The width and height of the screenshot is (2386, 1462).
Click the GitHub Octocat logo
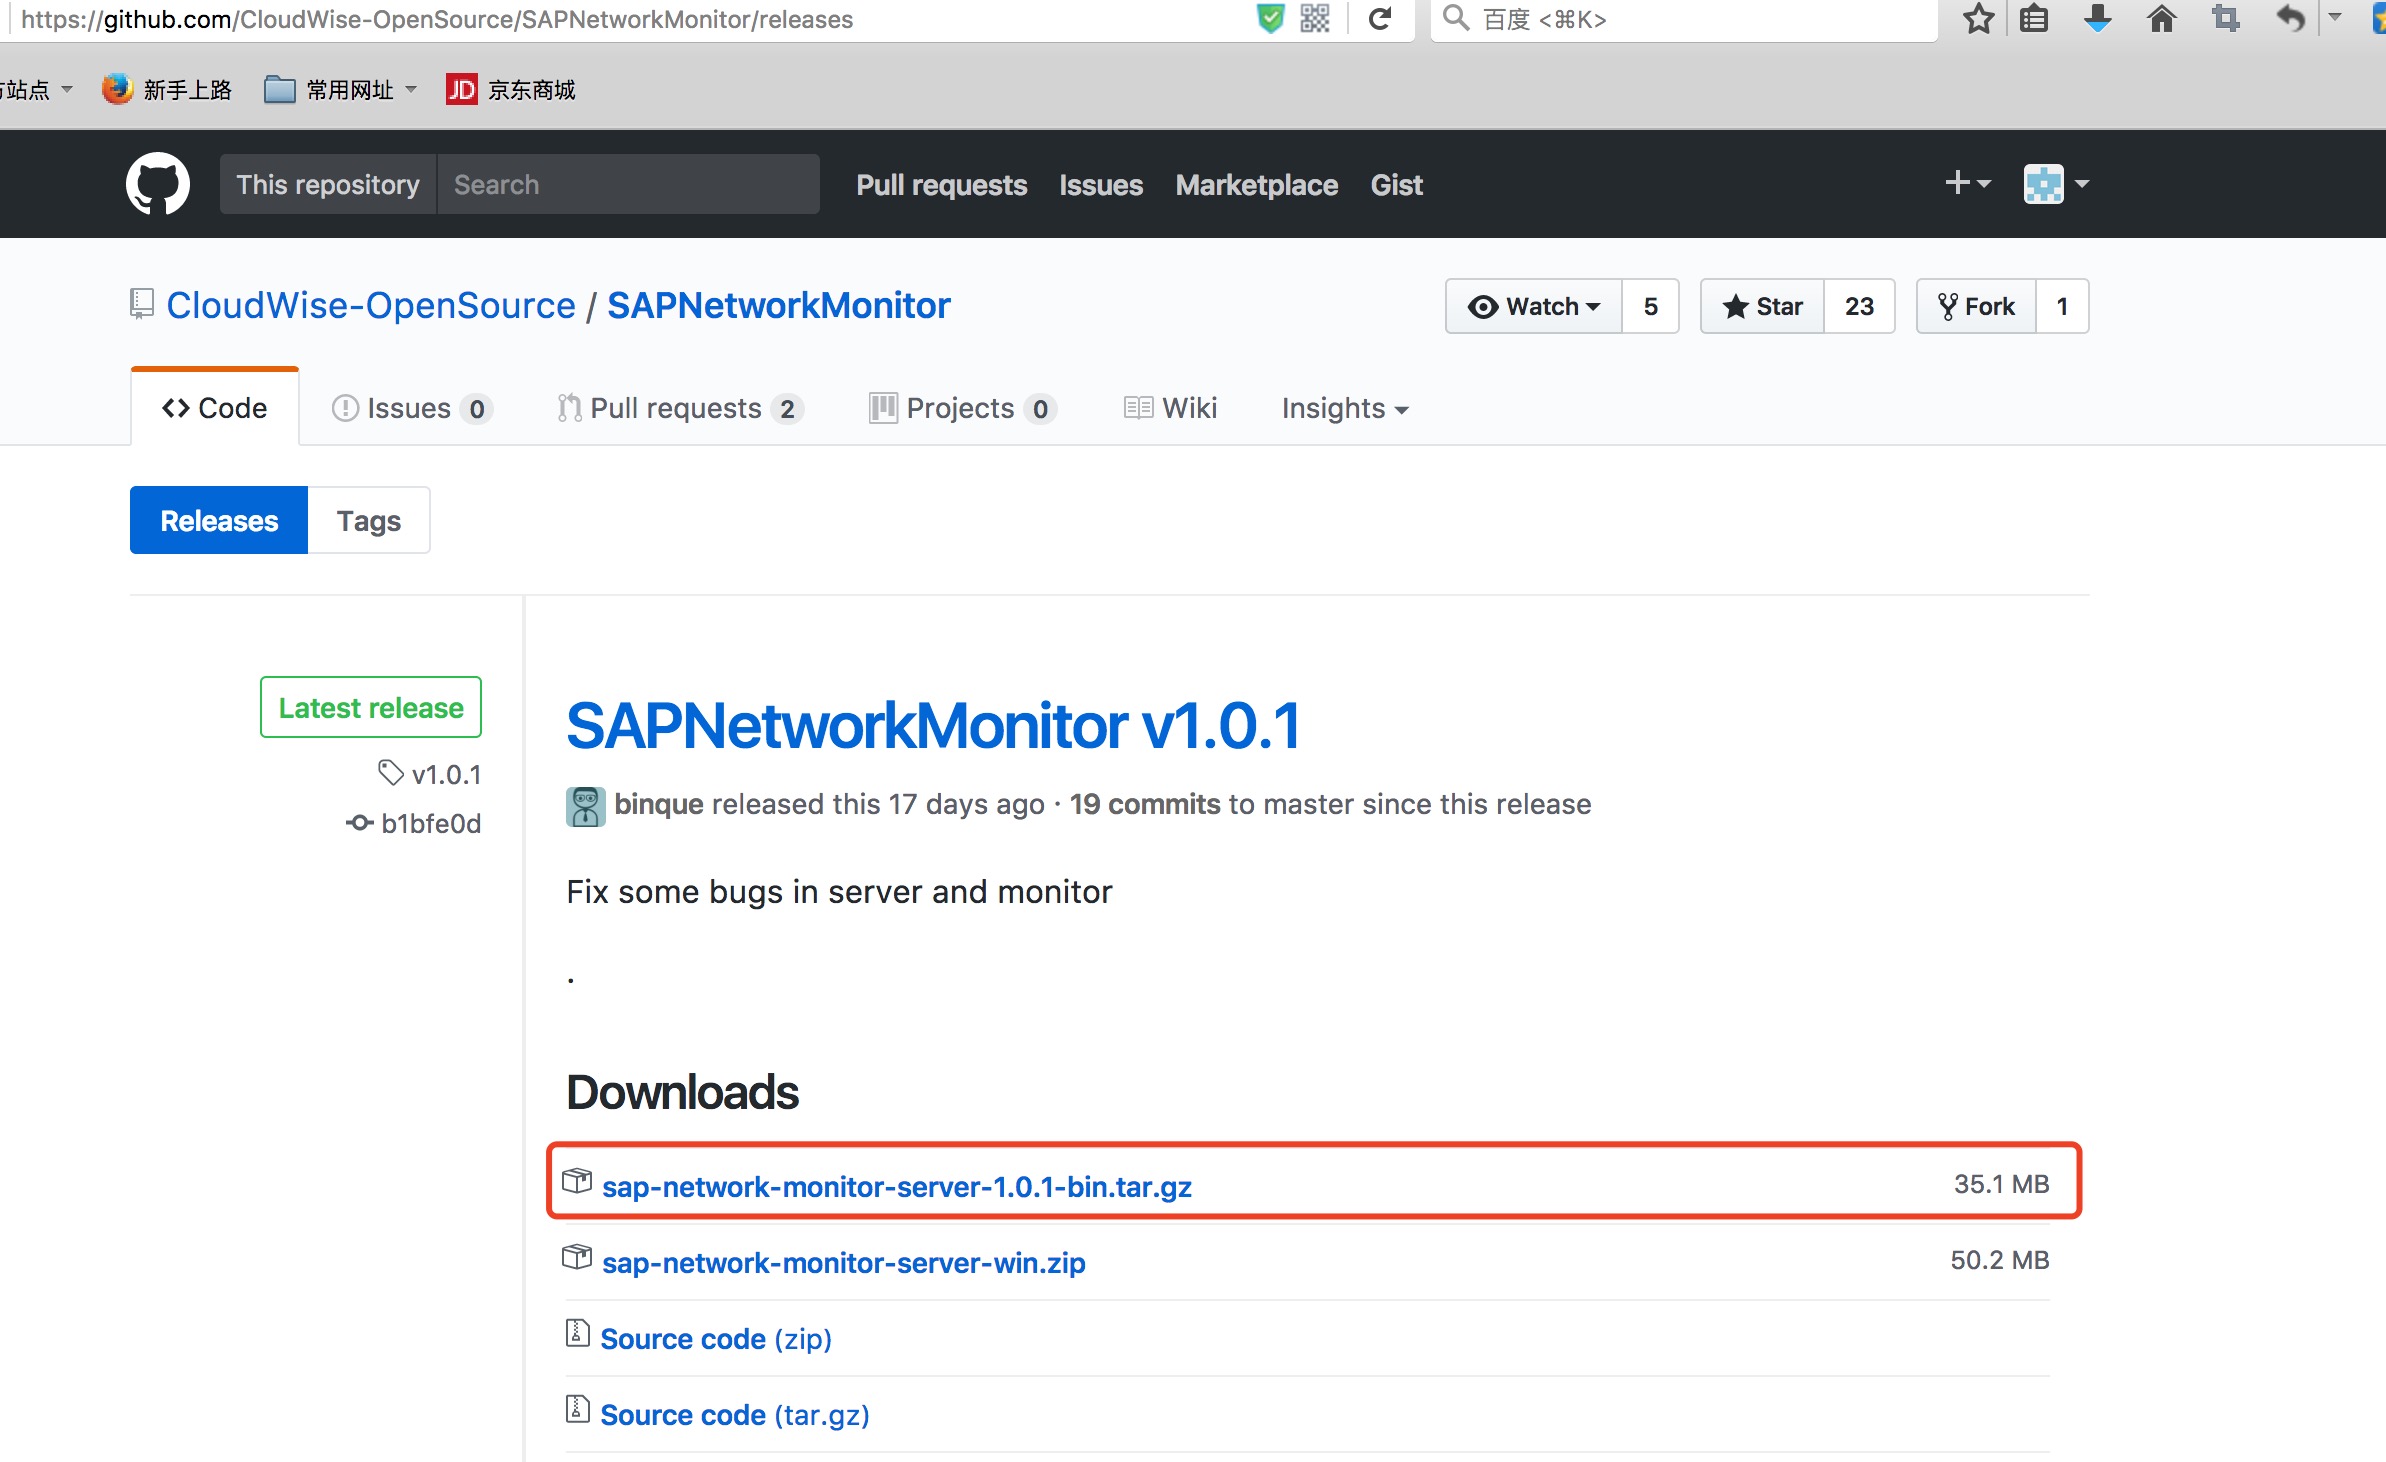158,184
